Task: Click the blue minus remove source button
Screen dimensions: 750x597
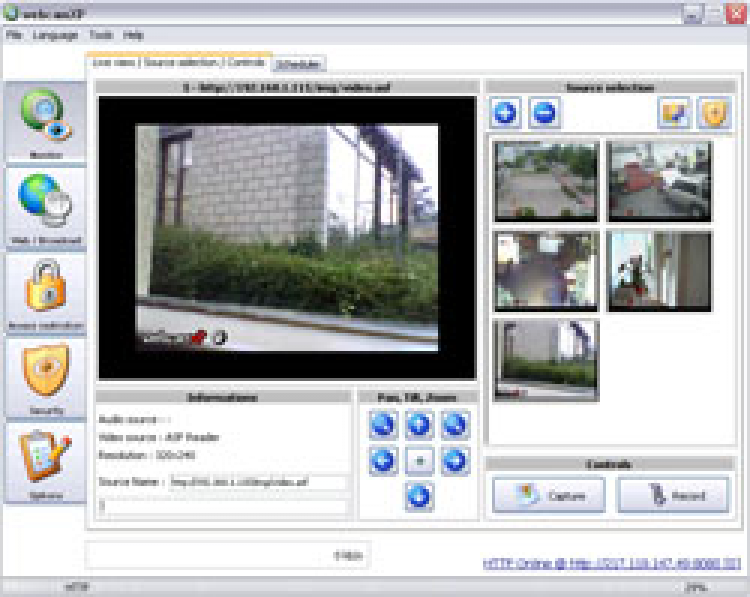Action: point(544,113)
